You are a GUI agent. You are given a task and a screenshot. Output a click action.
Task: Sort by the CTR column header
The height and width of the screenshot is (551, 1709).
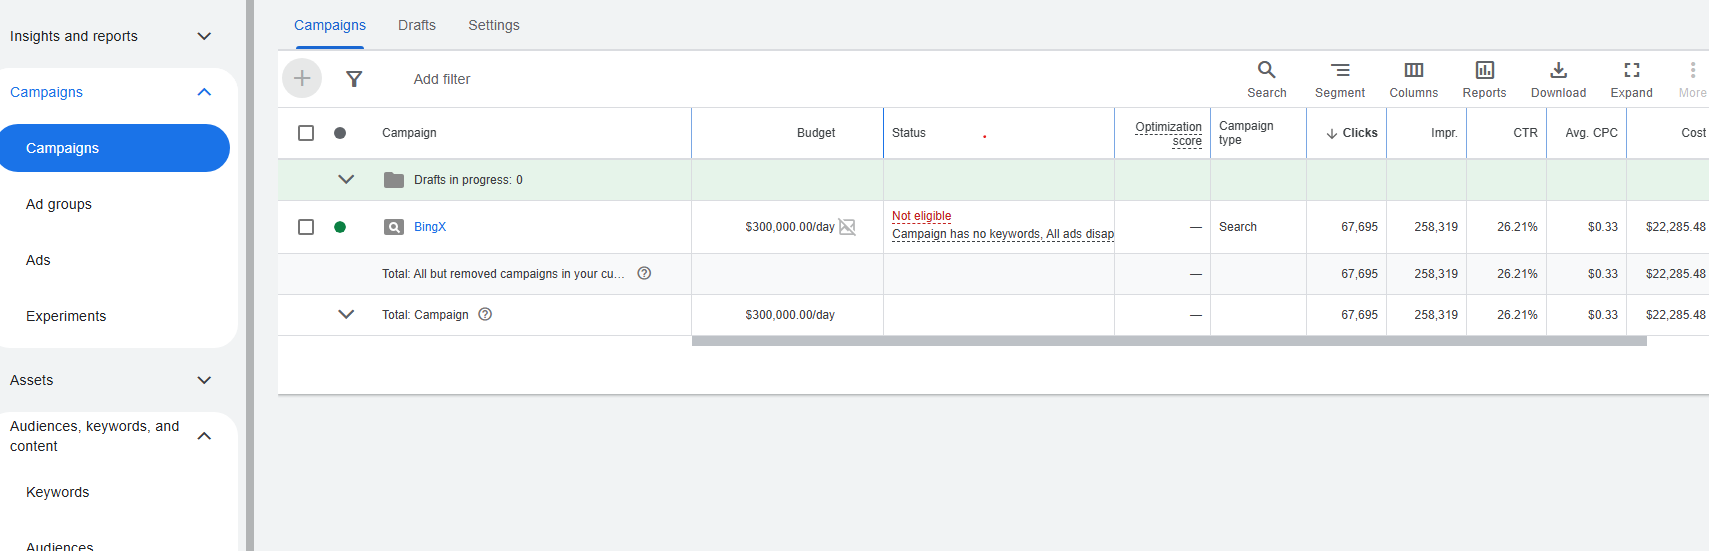1525,133
